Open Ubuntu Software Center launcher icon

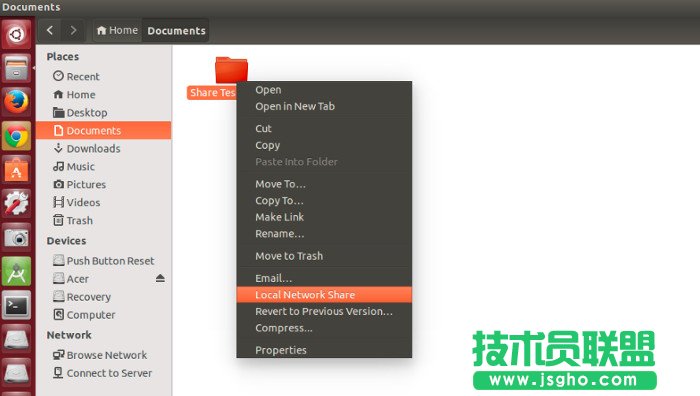17,170
